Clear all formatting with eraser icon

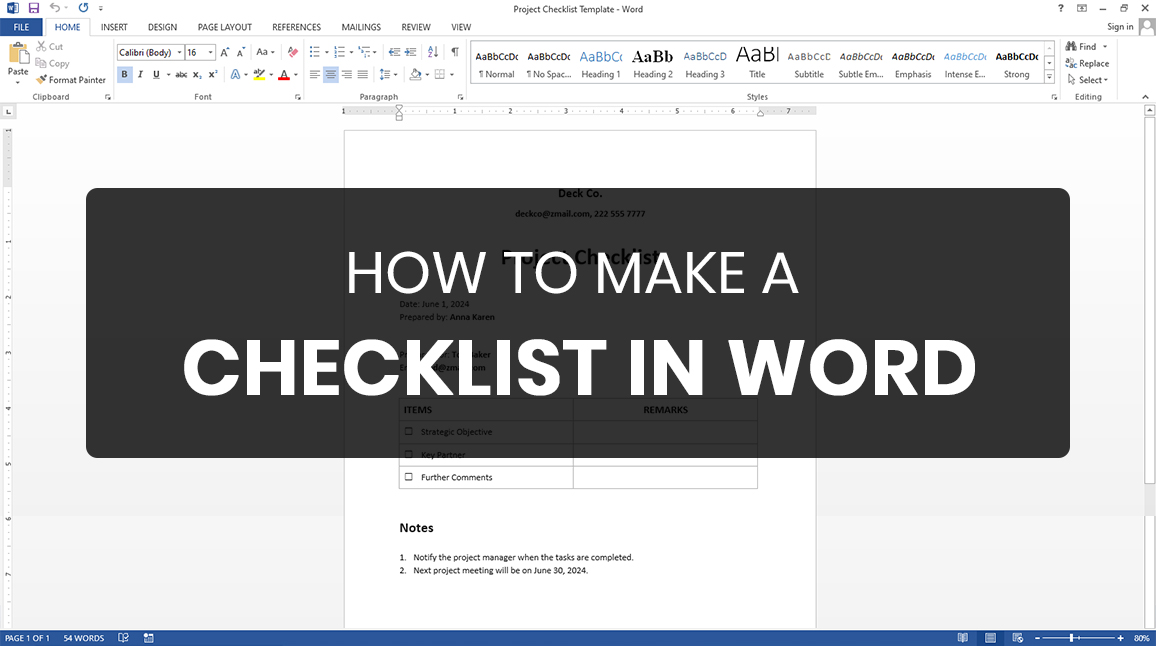(x=293, y=52)
